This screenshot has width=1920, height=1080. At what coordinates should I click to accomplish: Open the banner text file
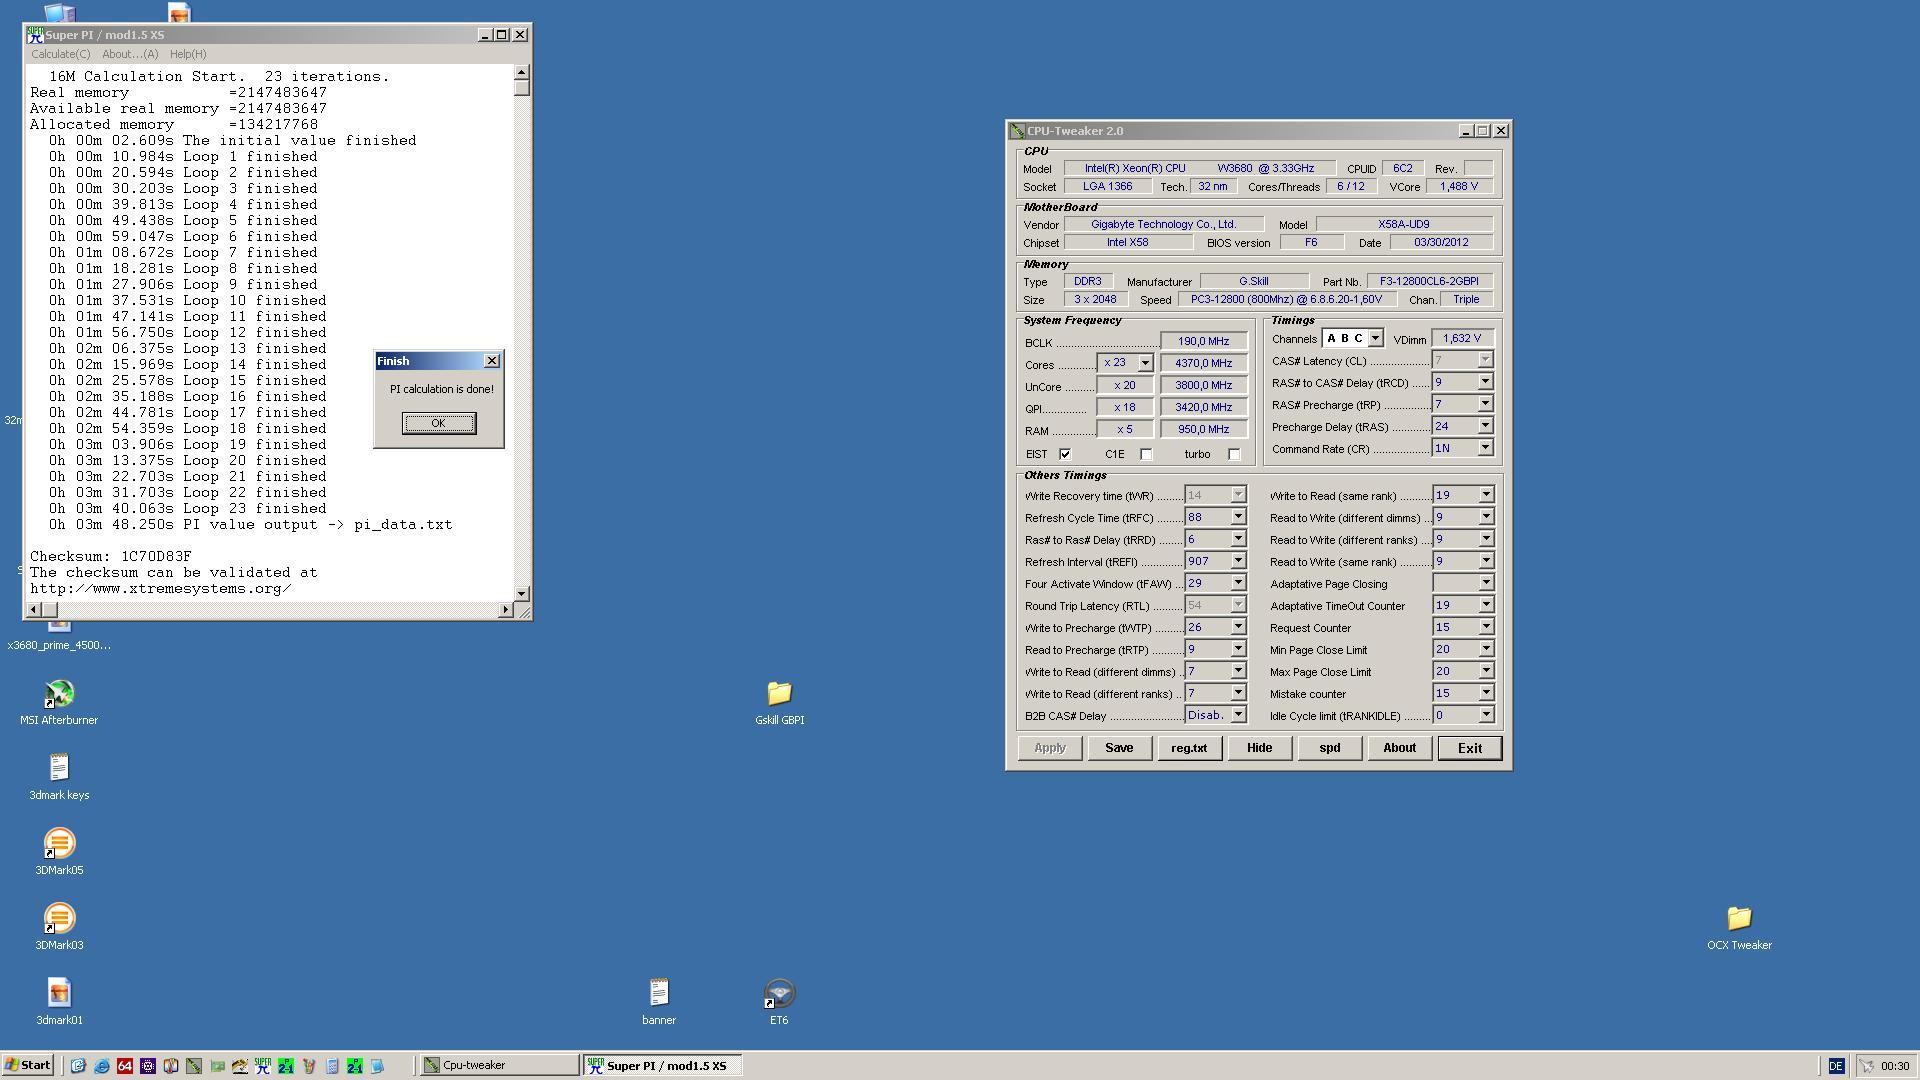658,1002
